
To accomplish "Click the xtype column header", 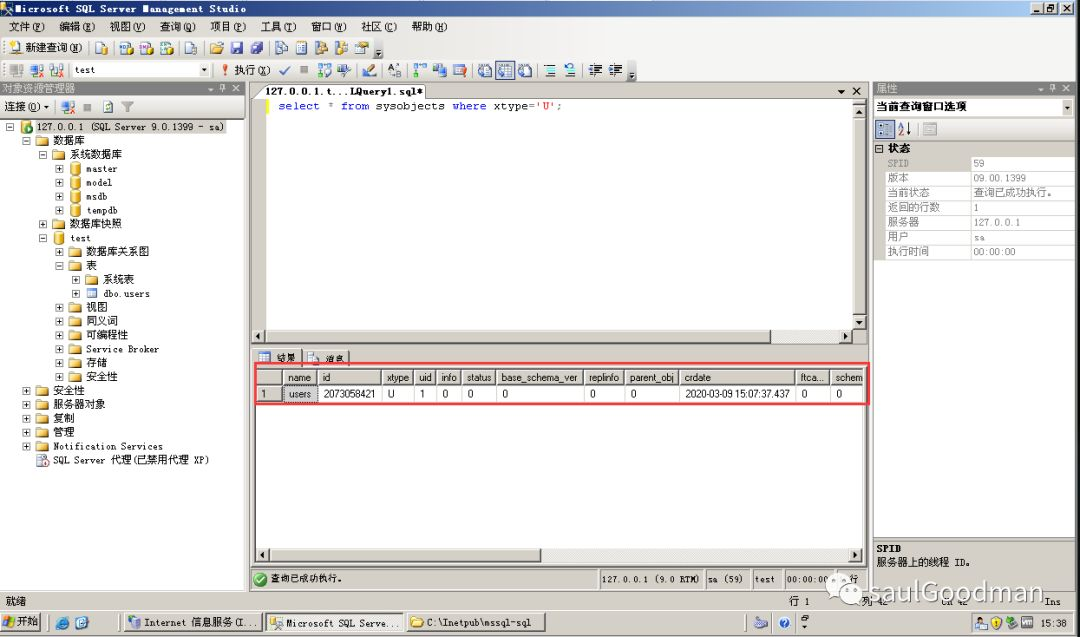I will 397,377.
